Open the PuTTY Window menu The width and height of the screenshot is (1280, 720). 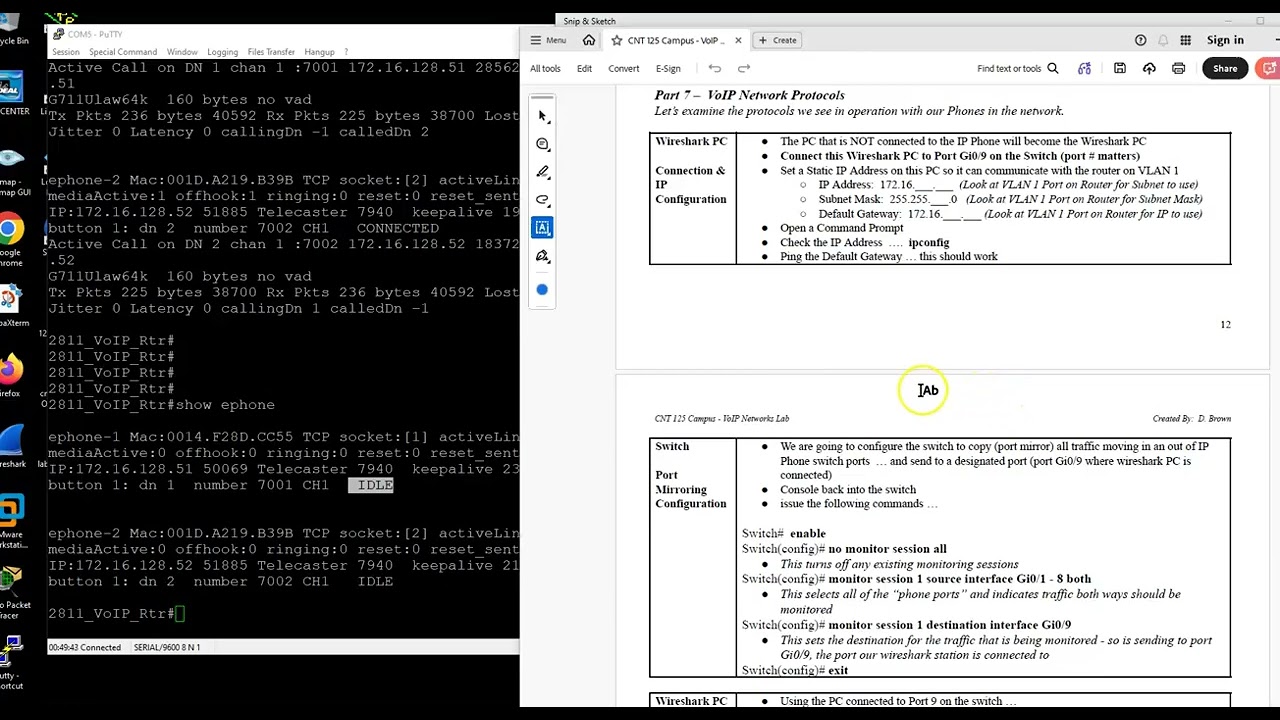(x=182, y=52)
